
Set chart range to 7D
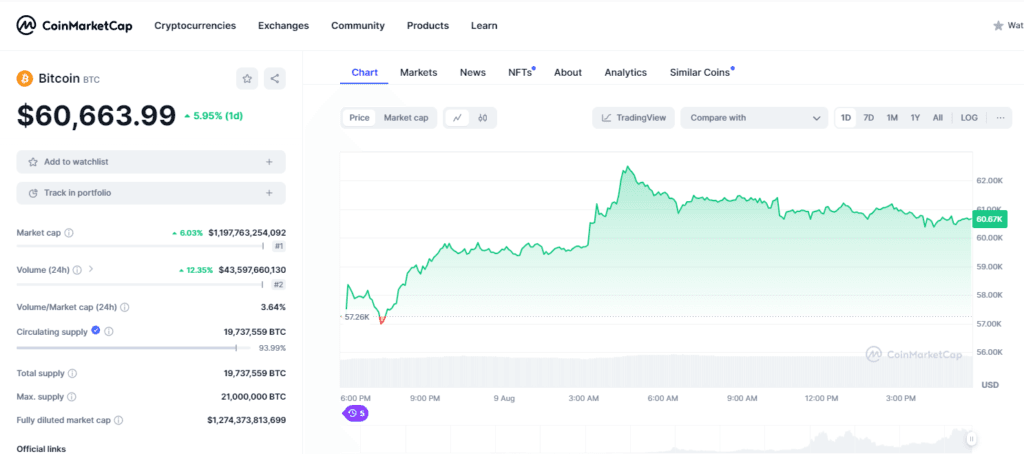pyautogui.click(x=869, y=118)
